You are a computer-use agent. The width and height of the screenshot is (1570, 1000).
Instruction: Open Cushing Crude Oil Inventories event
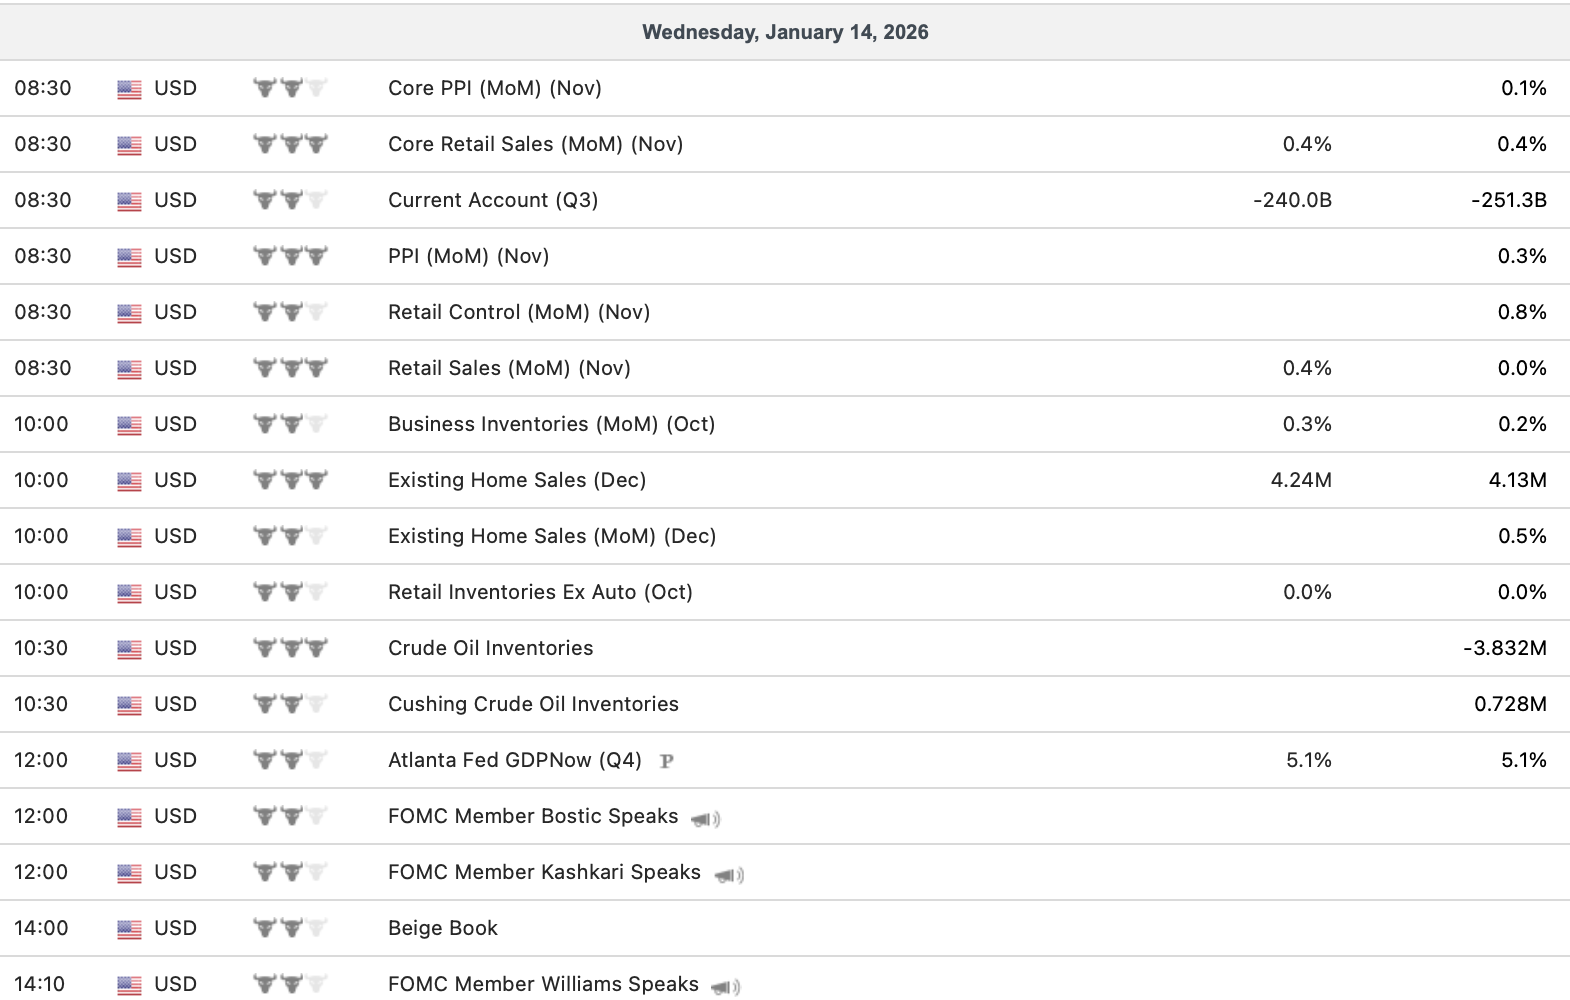(533, 704)
